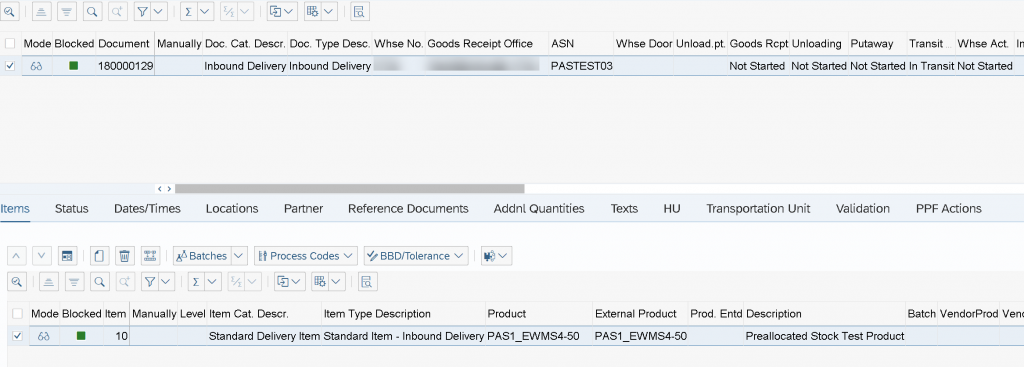
Task: Click the Product column header in items table
Action: pyautogui.click(x=539, y=314)
